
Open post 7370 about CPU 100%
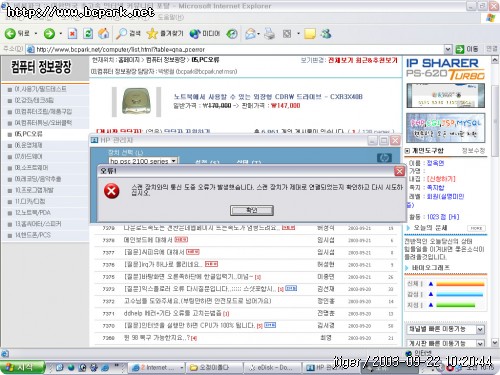coord(189,325)
